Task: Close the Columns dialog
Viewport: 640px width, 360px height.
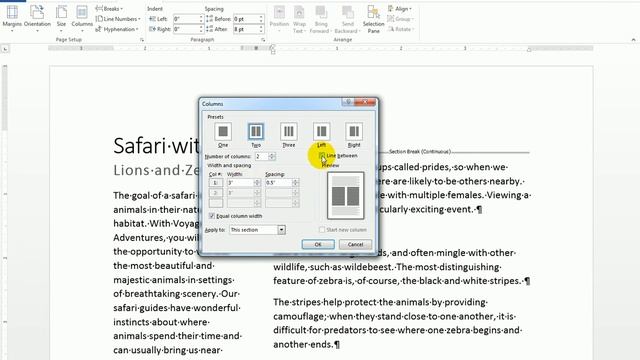Action: [x=365, y=102]
